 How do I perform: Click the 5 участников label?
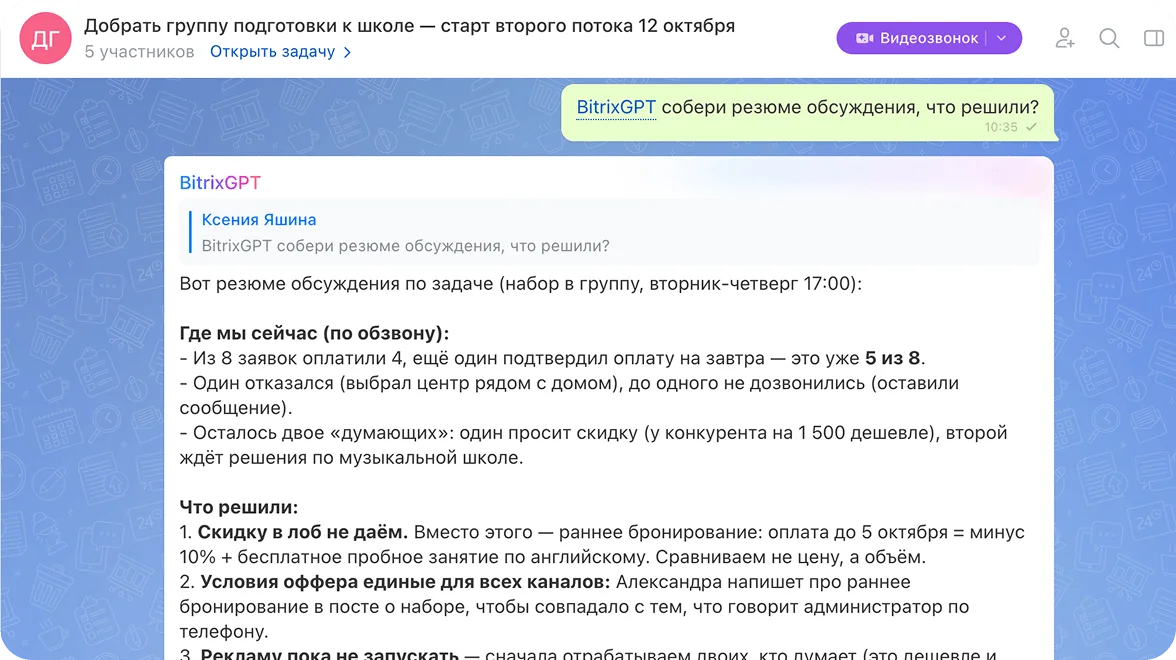pyautogui.click(x=140, y=52)
